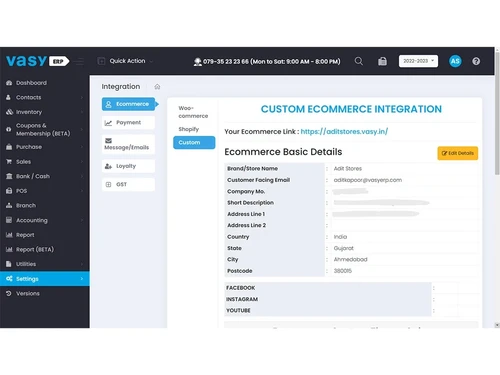Click the scrollbar down arrow
This screenshot has width=500, height=375.
497,325
